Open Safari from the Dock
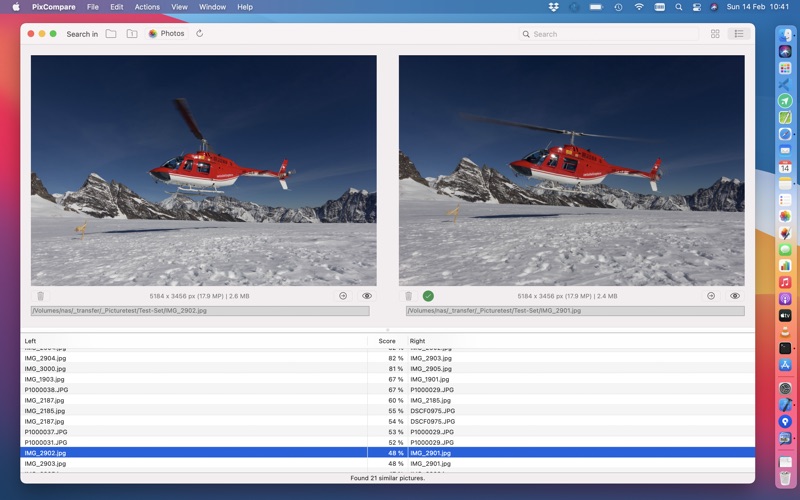This screenshot has height=500, width=800. (x=785, y=134)
